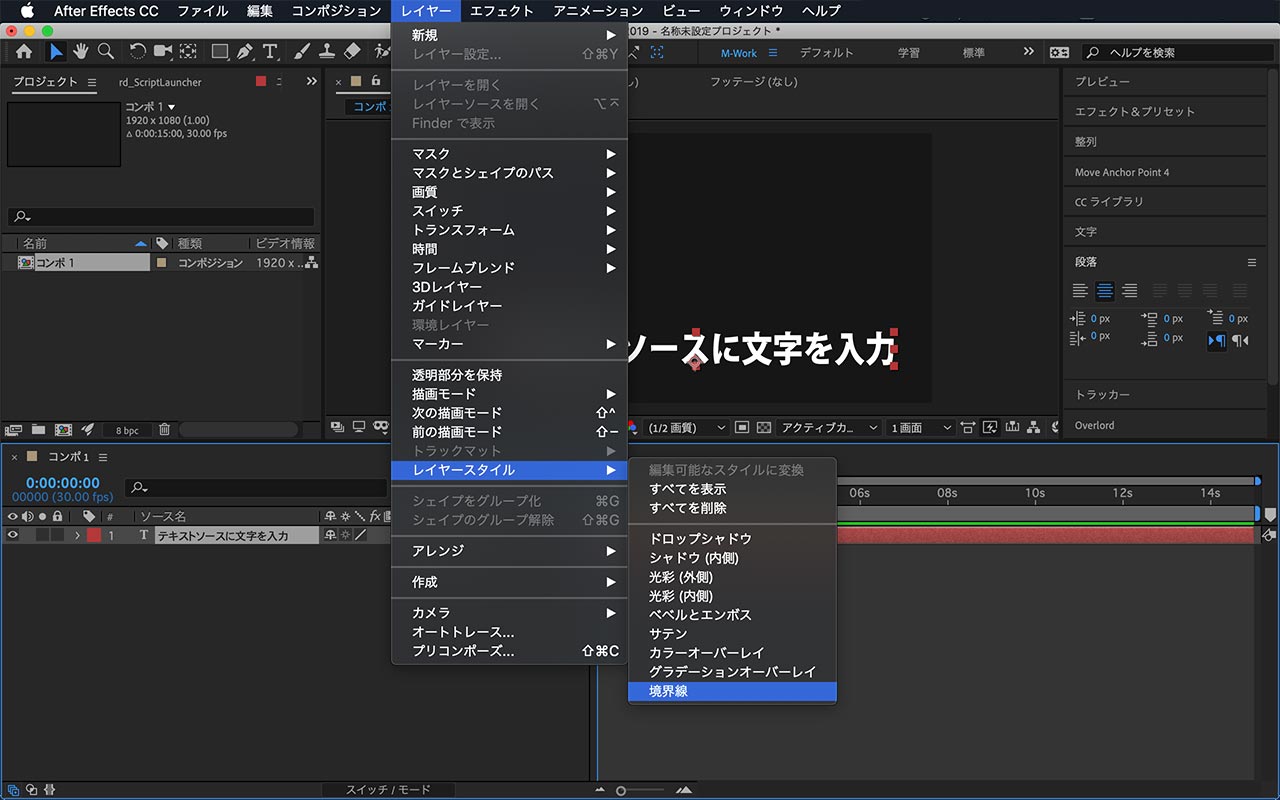Select the Type text tool
This screenshot has width=1280, height=800.
[269, 52]
